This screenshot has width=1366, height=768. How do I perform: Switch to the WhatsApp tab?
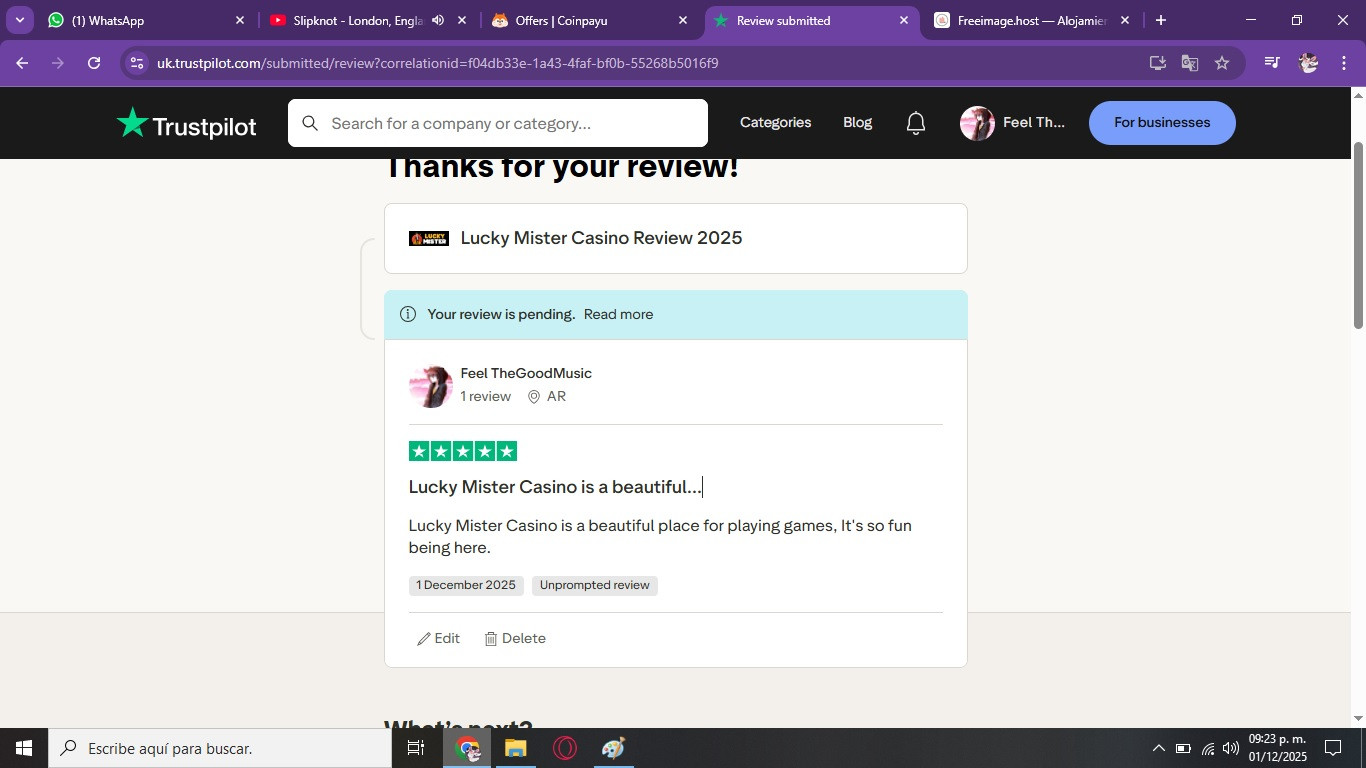point(147,20)
